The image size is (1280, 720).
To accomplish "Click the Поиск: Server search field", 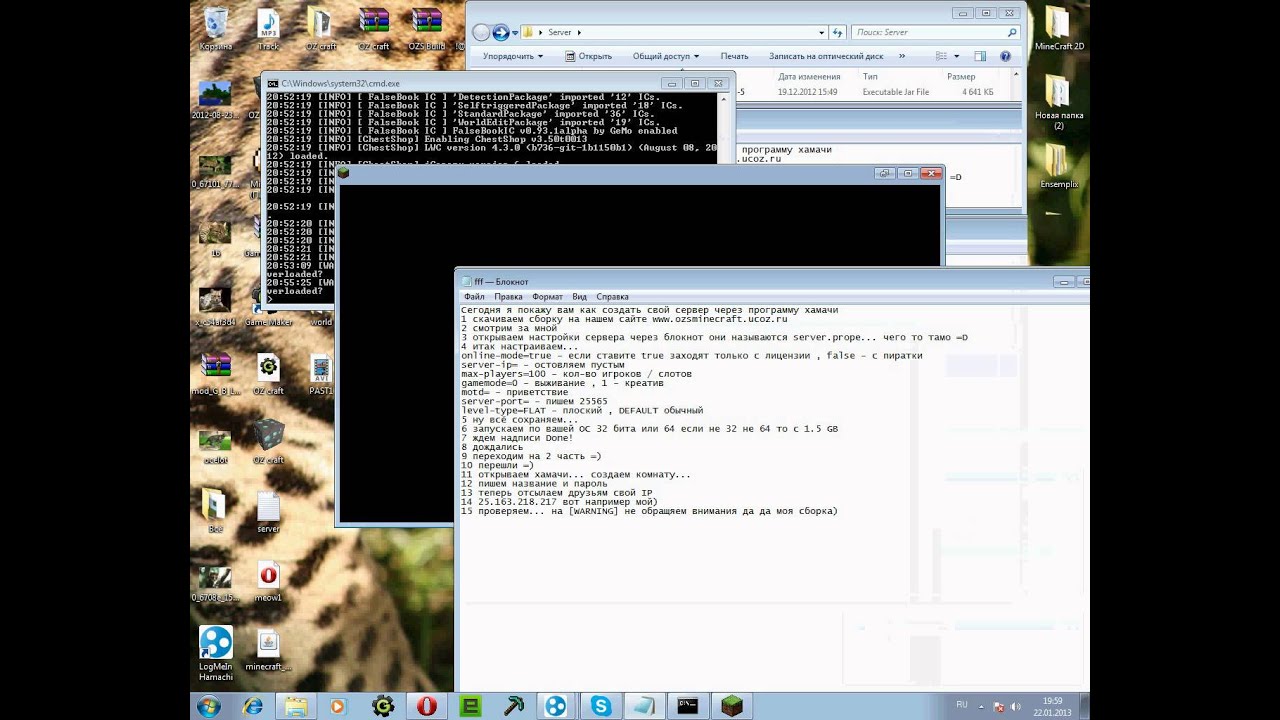I will pyautogui.click(x=934, y=32).
